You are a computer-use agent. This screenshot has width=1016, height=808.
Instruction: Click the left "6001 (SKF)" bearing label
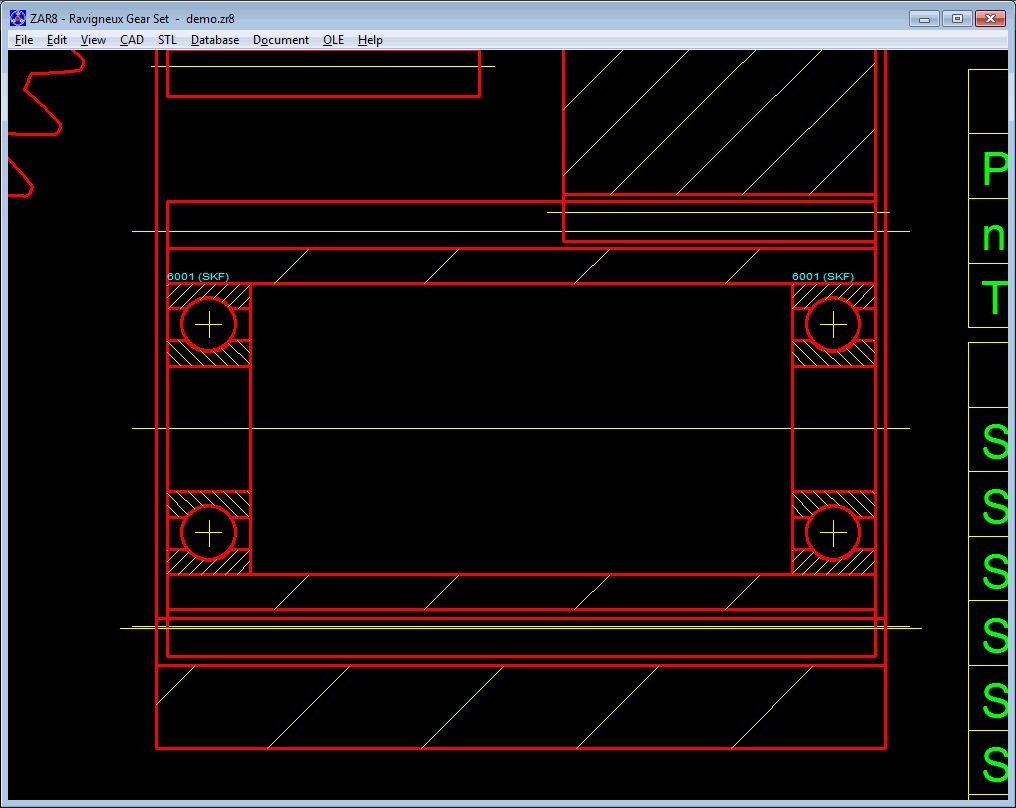[x=198, y=276]
